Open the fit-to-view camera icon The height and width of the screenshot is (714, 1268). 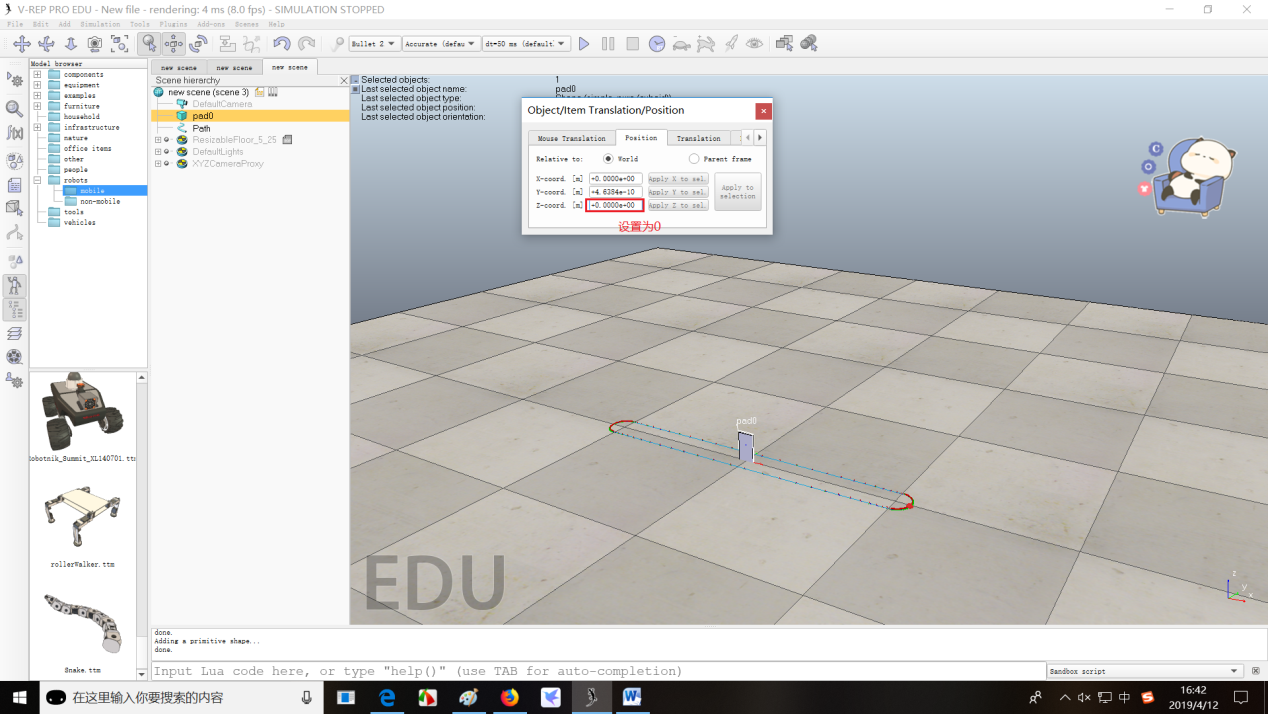pos(120,44)
